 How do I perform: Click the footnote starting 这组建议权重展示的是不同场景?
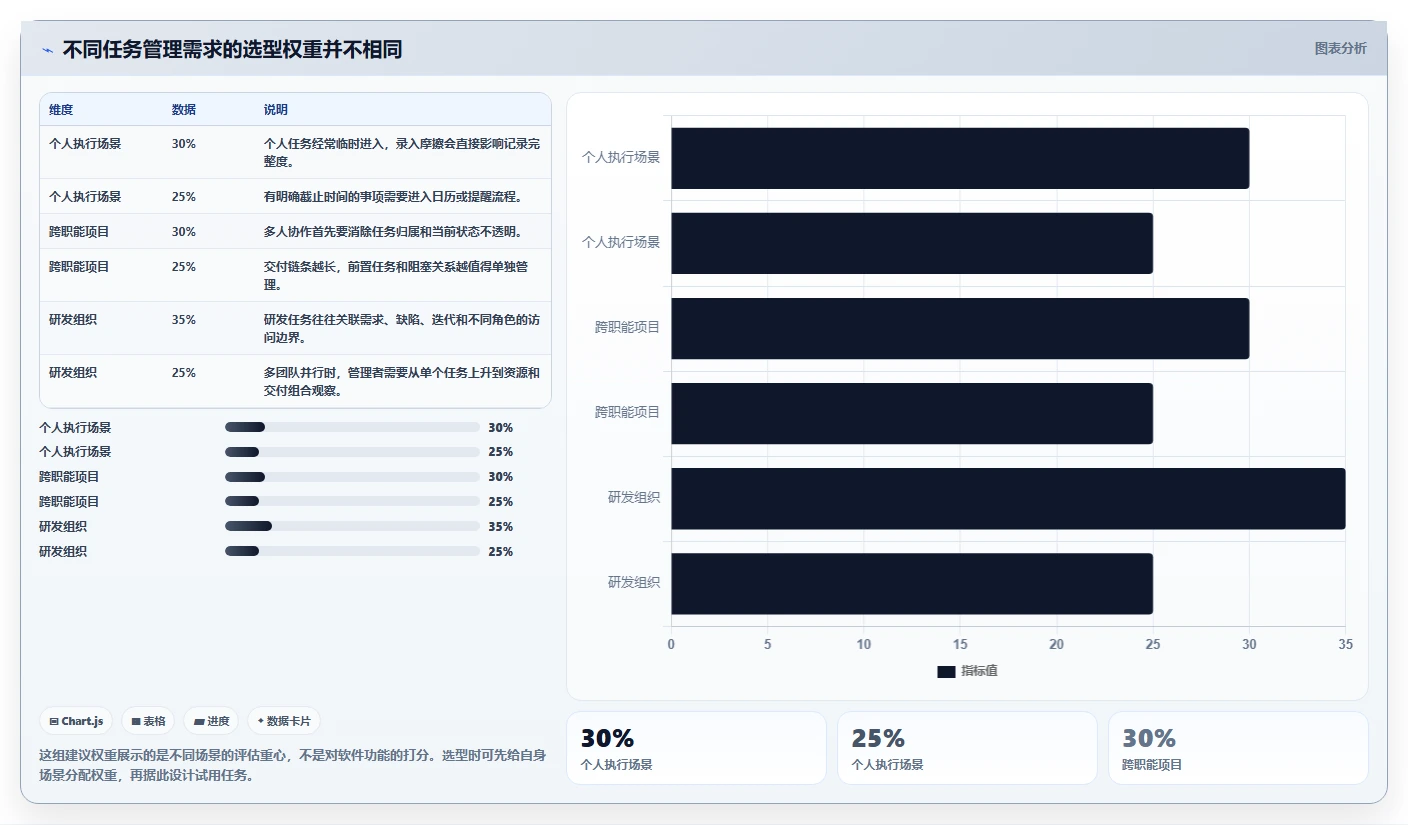pos(293,765)
